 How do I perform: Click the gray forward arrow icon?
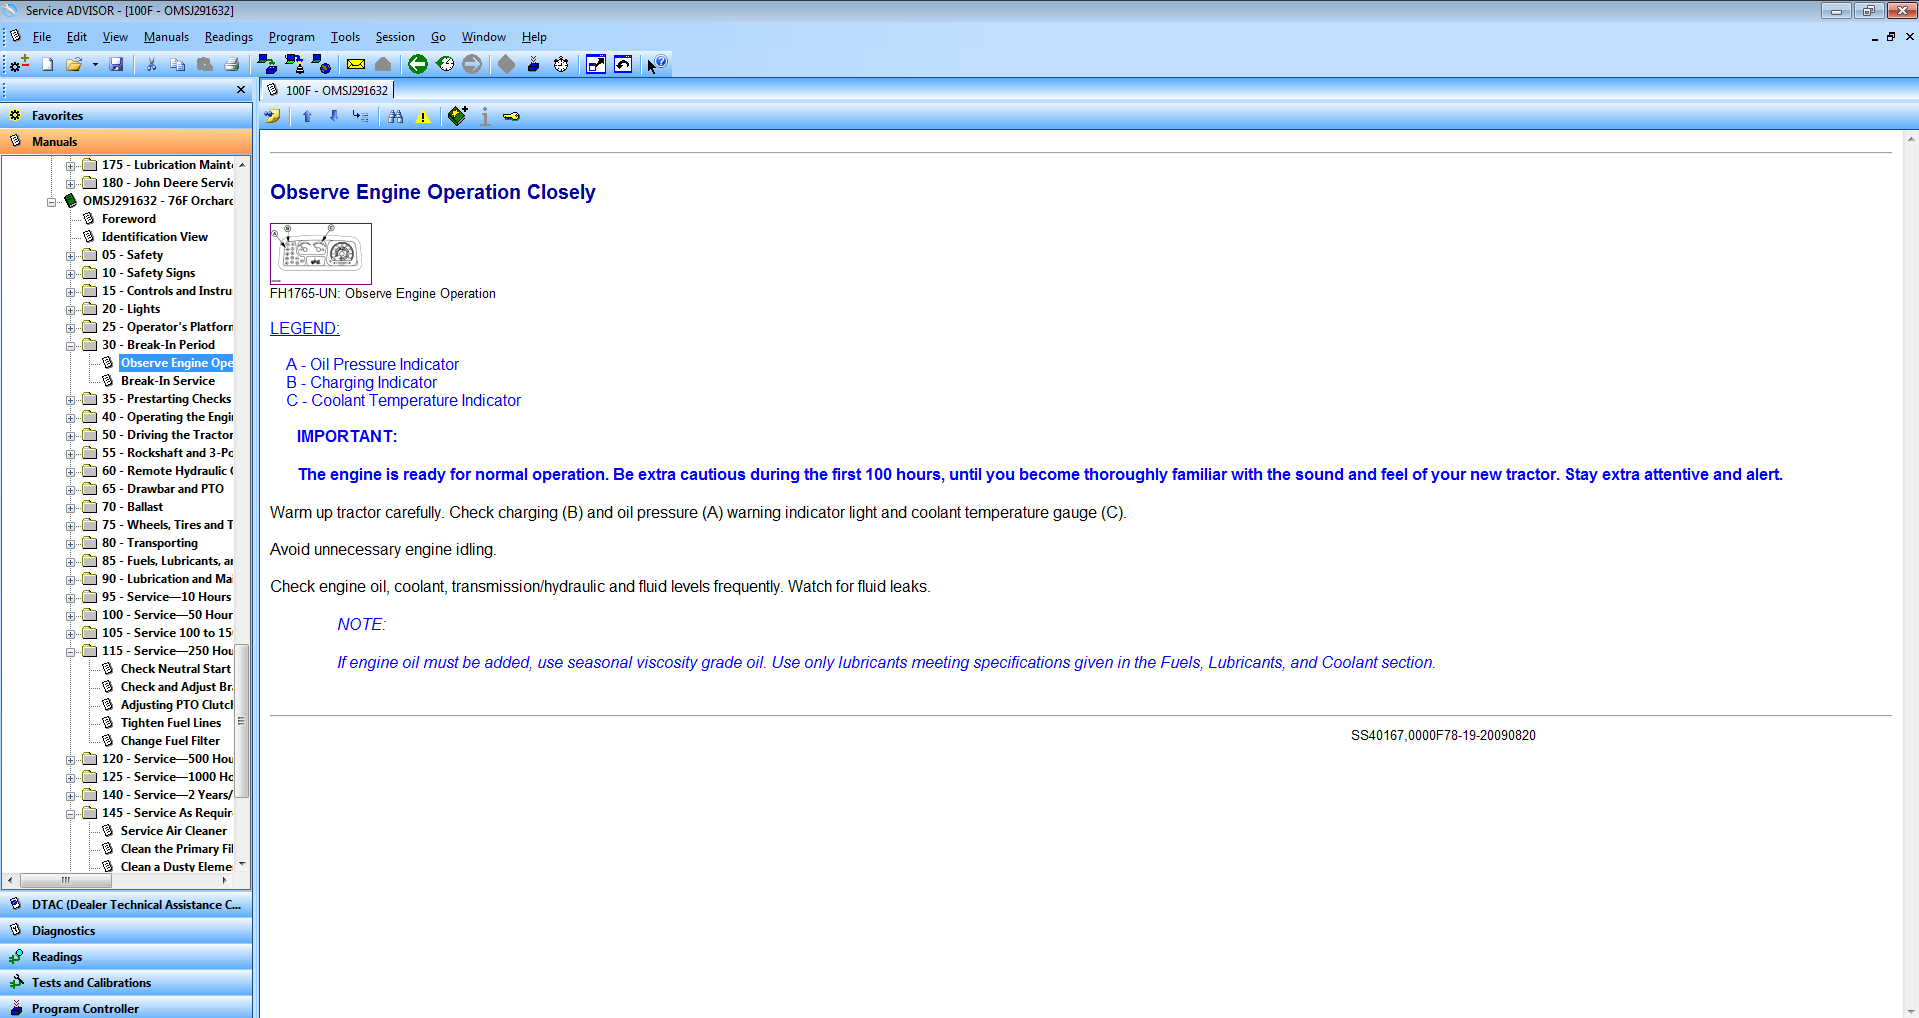click(472, 64)
